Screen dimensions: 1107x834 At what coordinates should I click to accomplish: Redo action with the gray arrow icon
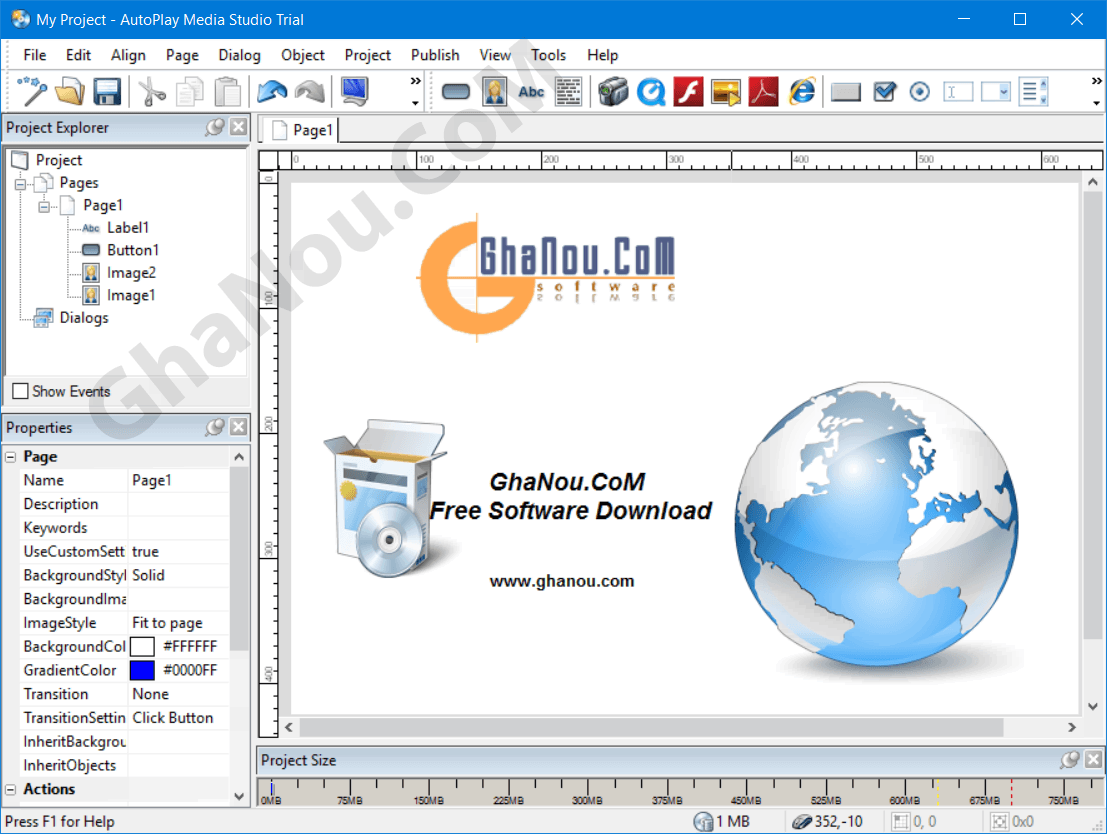[310, 92]
